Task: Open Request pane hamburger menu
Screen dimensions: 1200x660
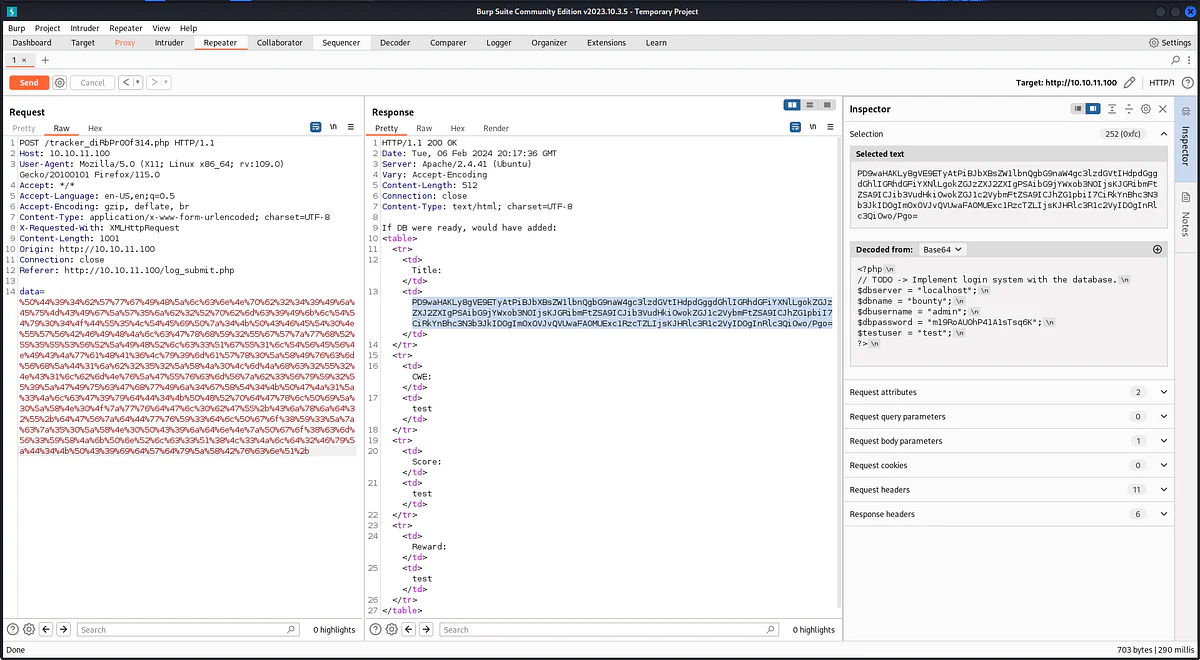Action: [x=351, y=128]
